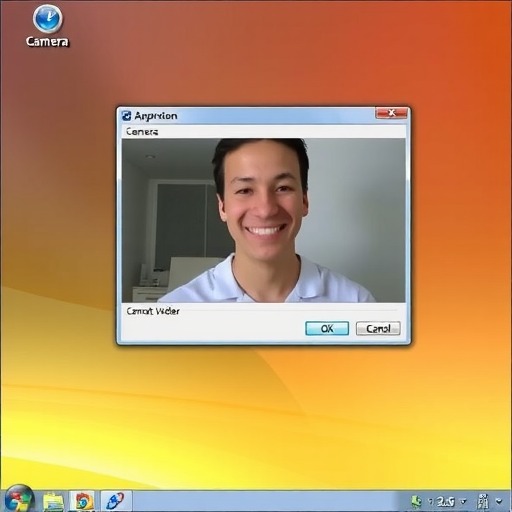
Task: Close the camera dialog with red X
Action: point(391,113)
